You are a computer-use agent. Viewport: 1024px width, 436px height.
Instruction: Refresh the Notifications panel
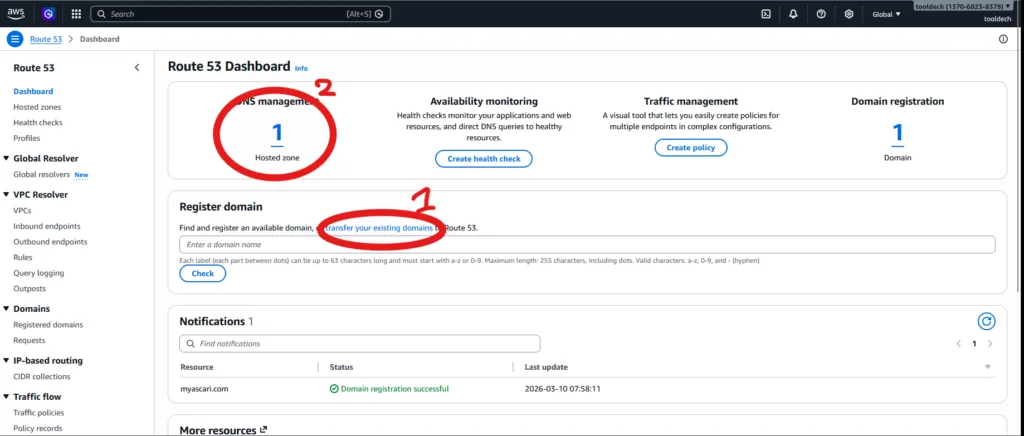(x=986, y=321)
